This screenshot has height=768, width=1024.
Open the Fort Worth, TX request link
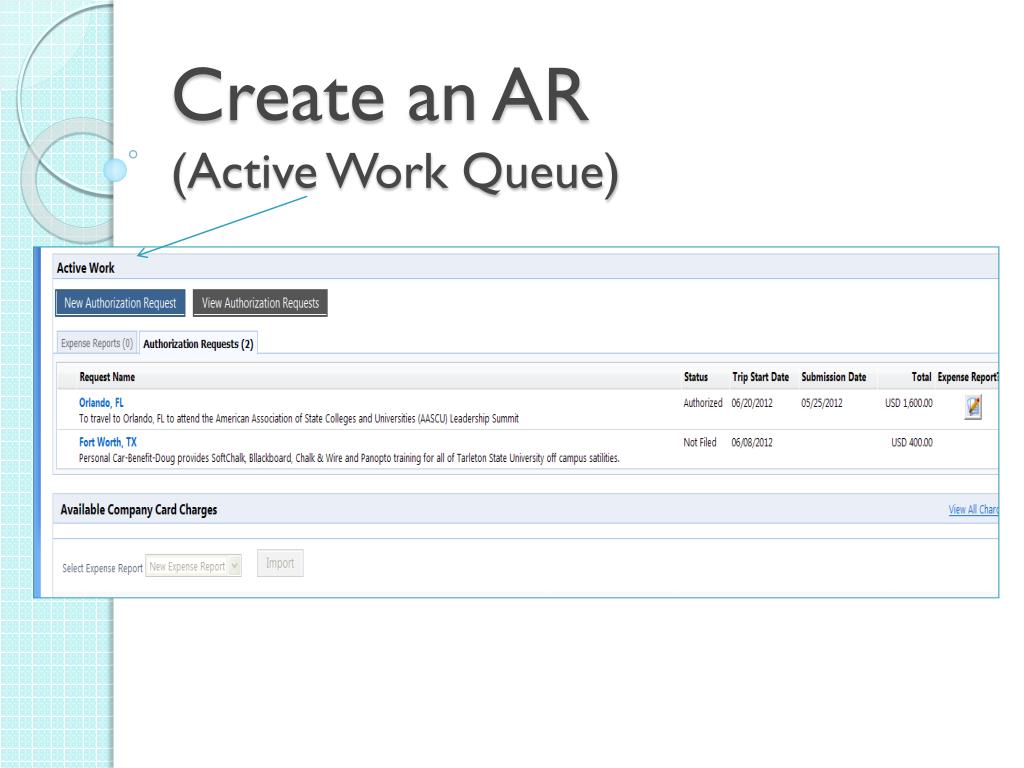coord(108,442)
